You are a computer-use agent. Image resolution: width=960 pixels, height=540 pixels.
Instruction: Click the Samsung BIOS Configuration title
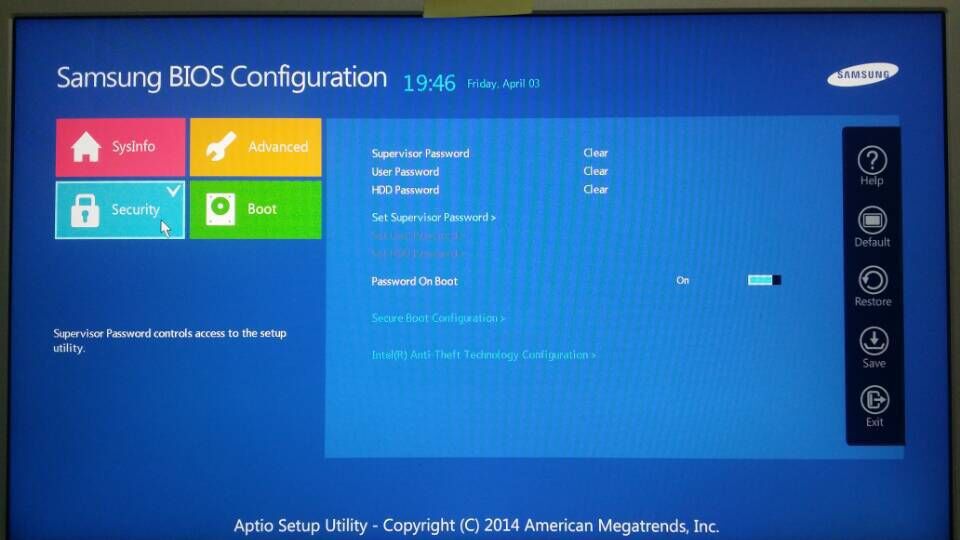222,78
